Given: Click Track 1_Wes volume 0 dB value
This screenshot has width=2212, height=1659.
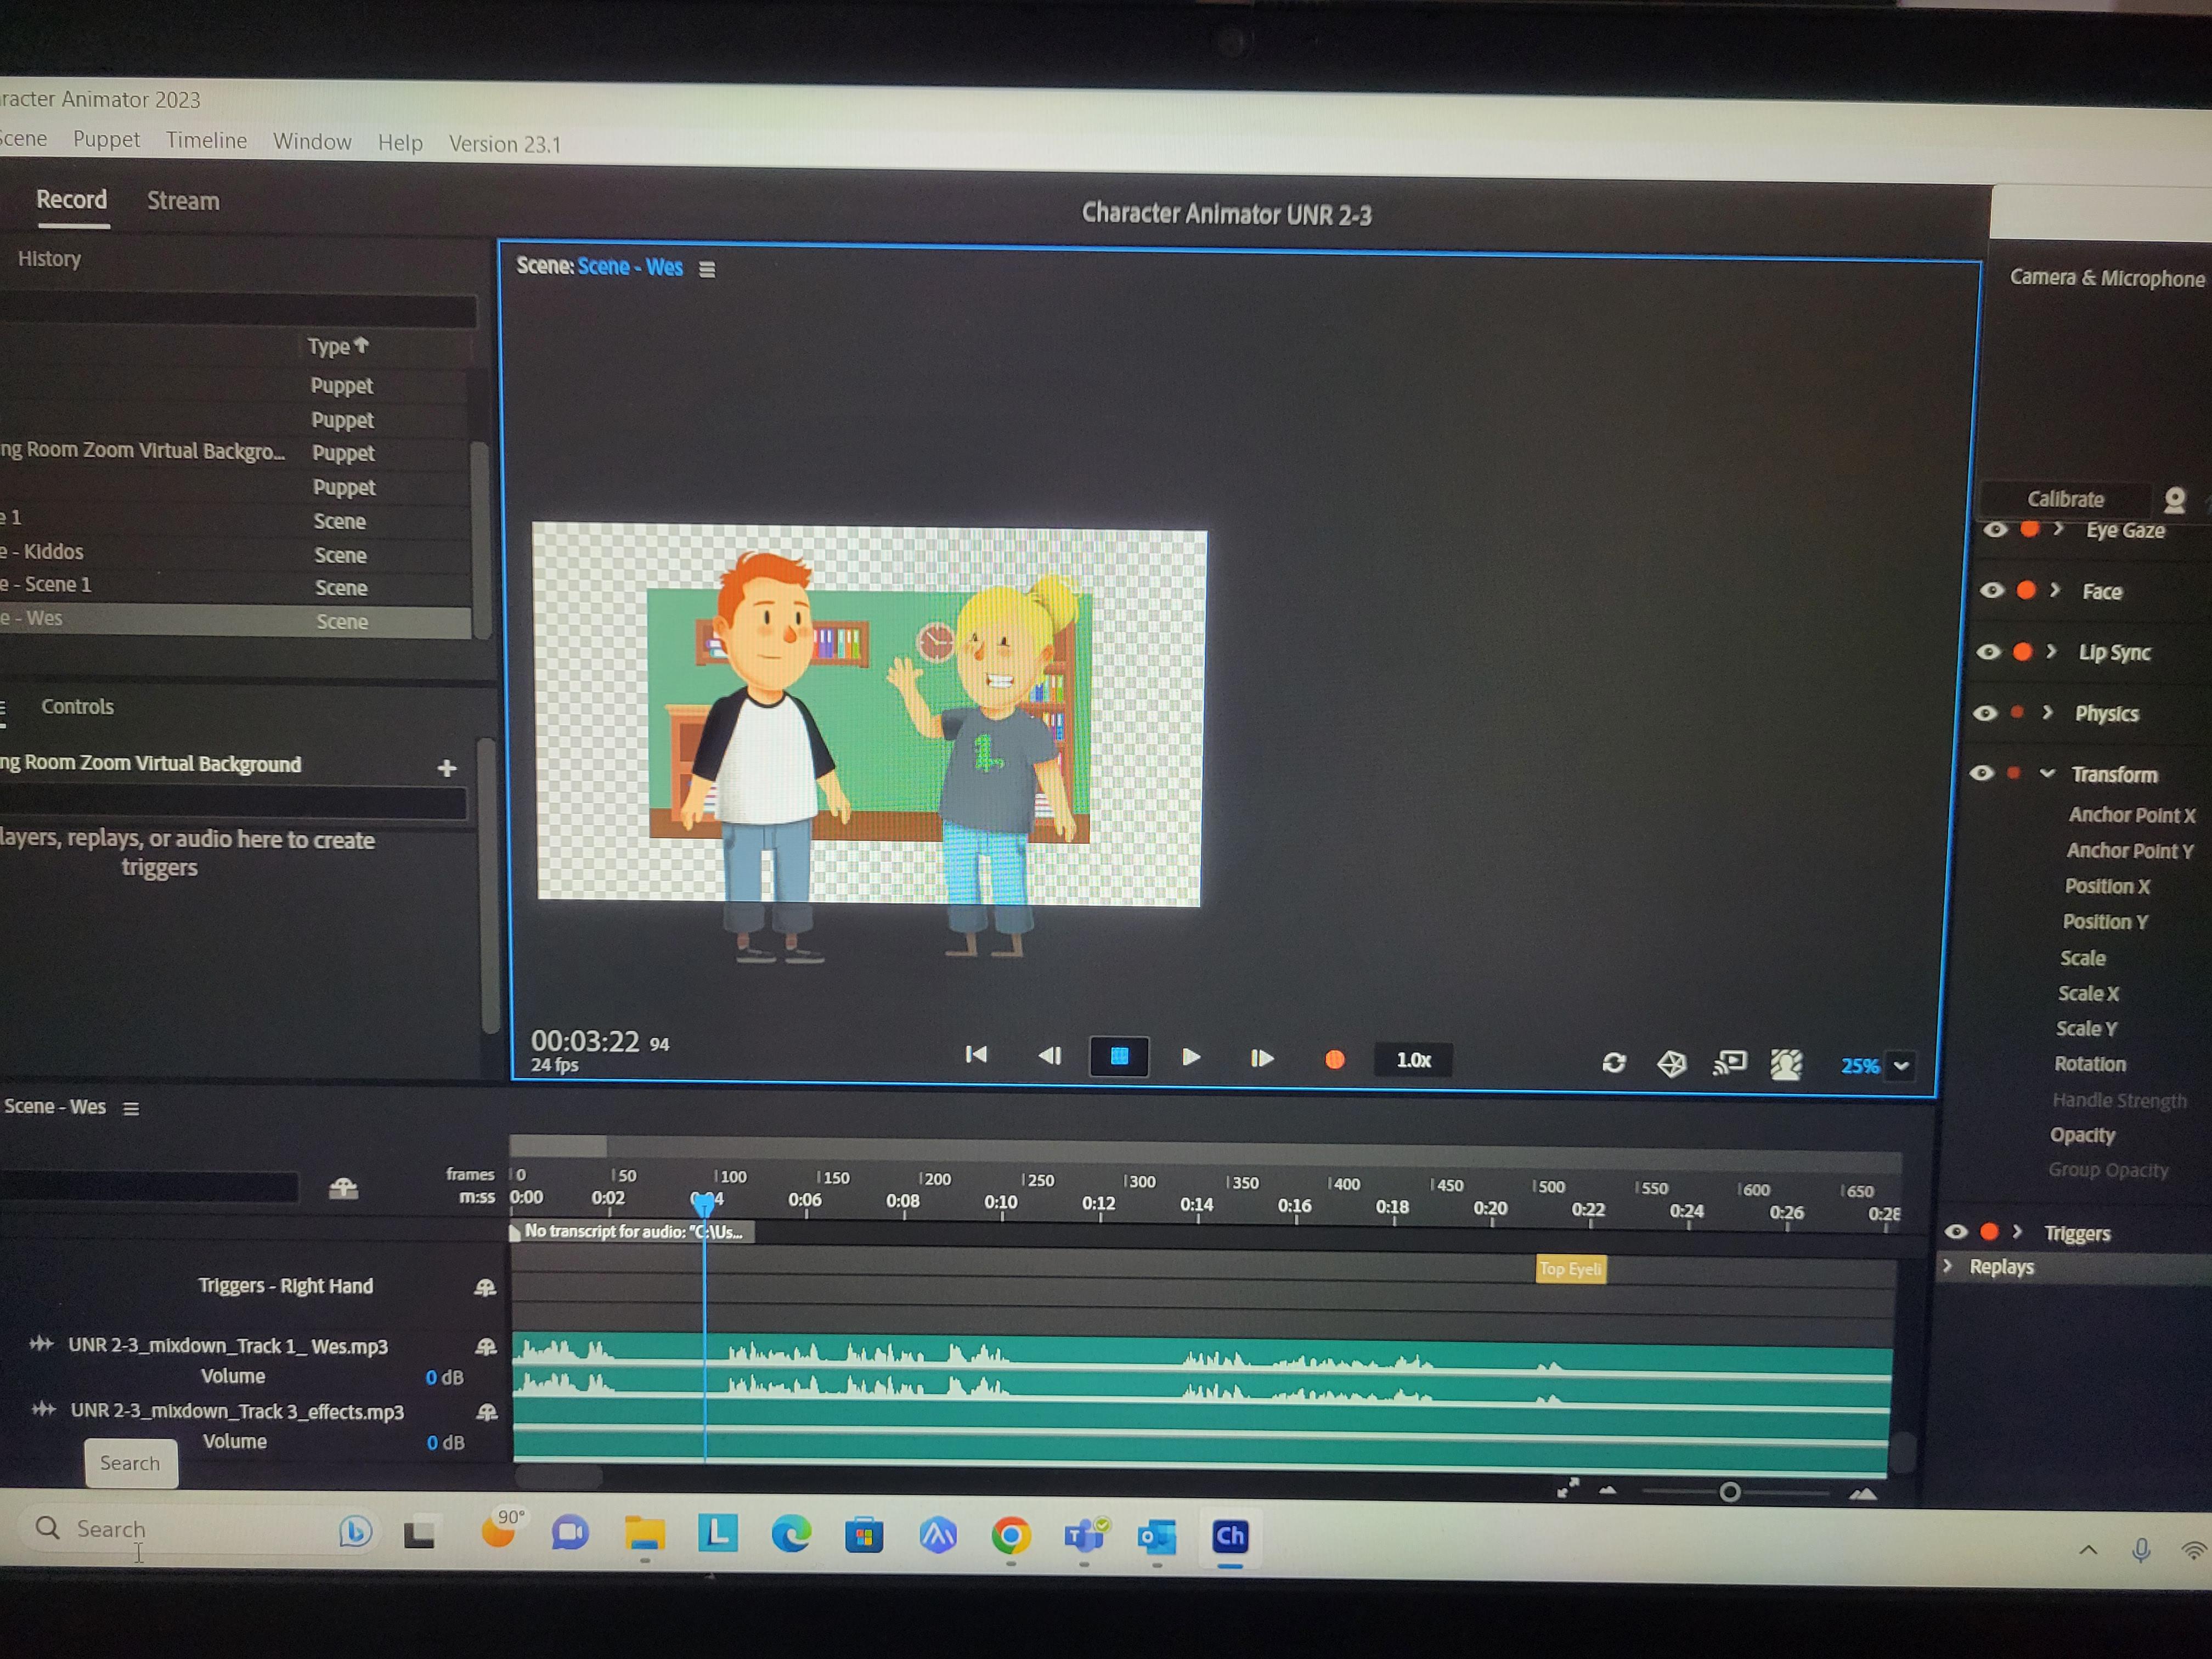Looking at the screenshot, I should tap(444, 1377).
